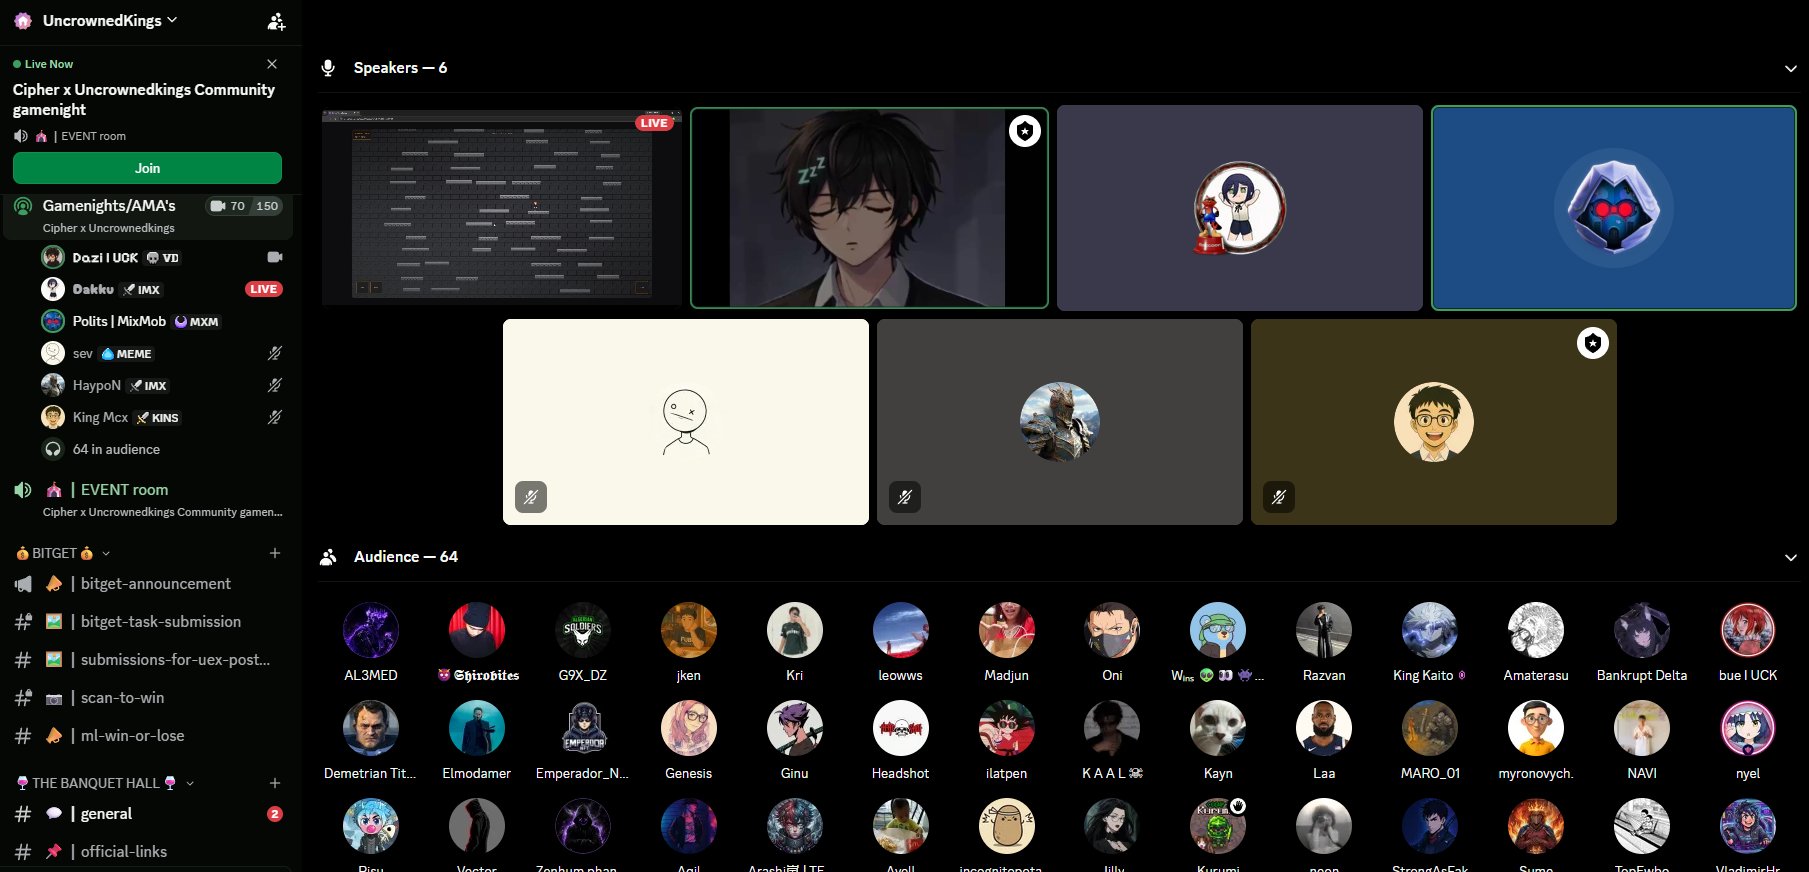
Task: Click the Audience people icon
Action: pos(328,557)
